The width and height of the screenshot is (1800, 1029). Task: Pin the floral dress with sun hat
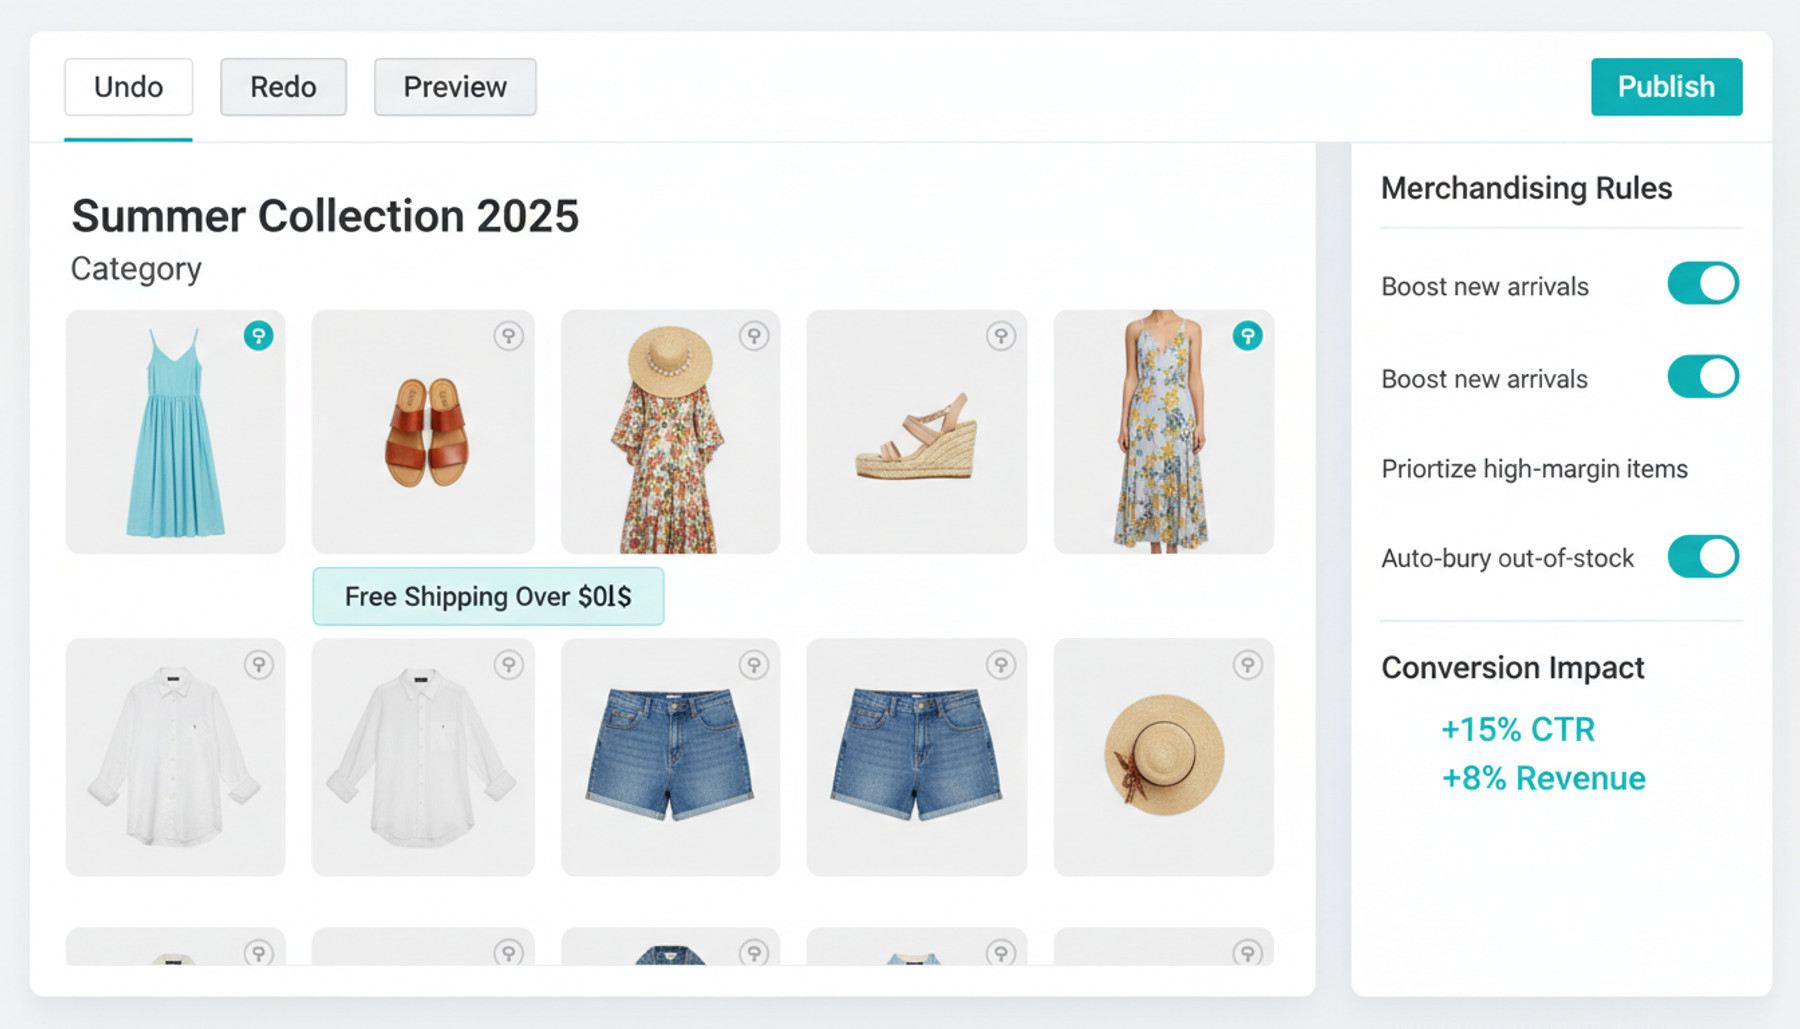click(754, 336)
